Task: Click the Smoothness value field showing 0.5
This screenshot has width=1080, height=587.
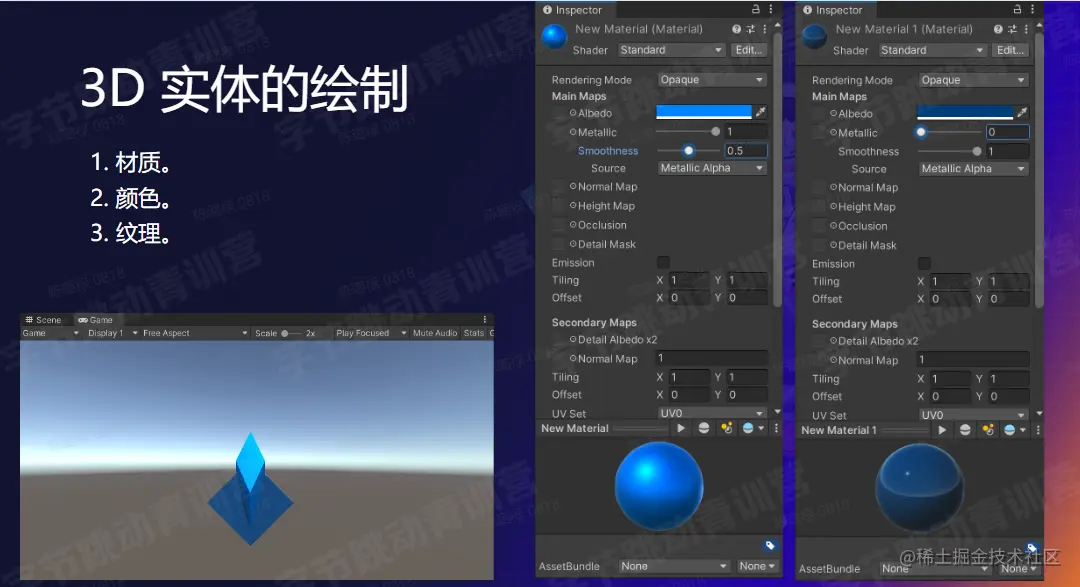Action: (x=745, y=150)
